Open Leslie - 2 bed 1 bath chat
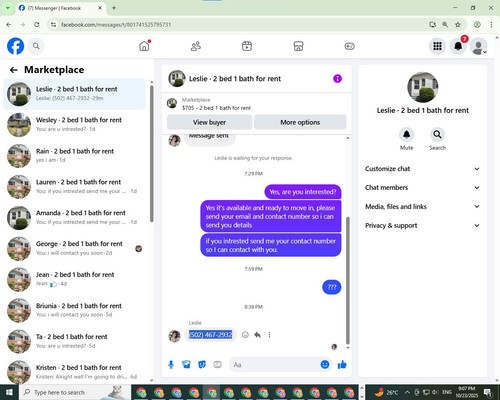 pos(74,94)
